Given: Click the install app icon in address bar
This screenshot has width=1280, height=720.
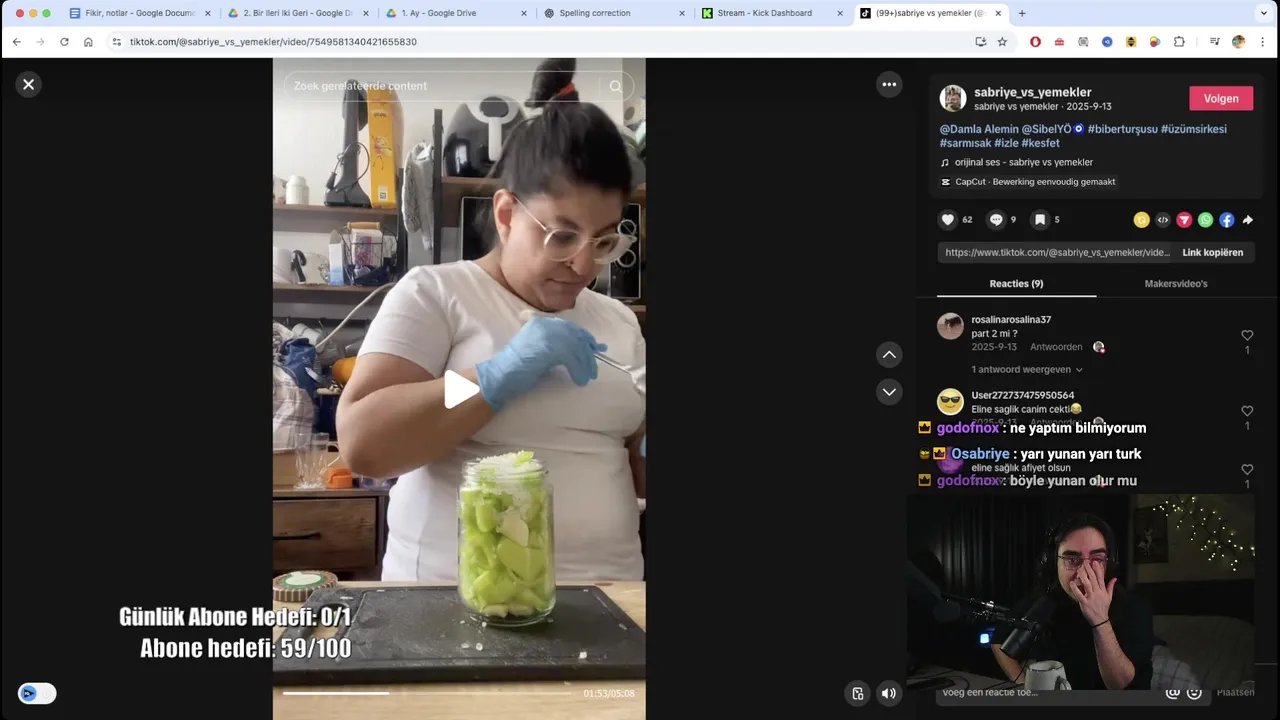Looking at the screenshot, I should pyautogui.click(x=980, y=42).
